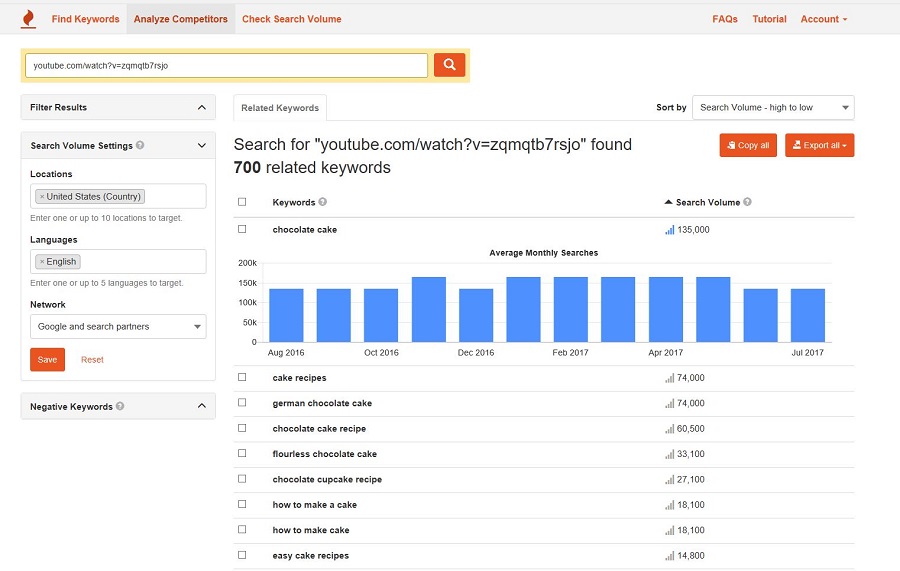This screenshot has height=571, width=900.
Task: Remove the United States (Country) location tag
Action: 42,196
